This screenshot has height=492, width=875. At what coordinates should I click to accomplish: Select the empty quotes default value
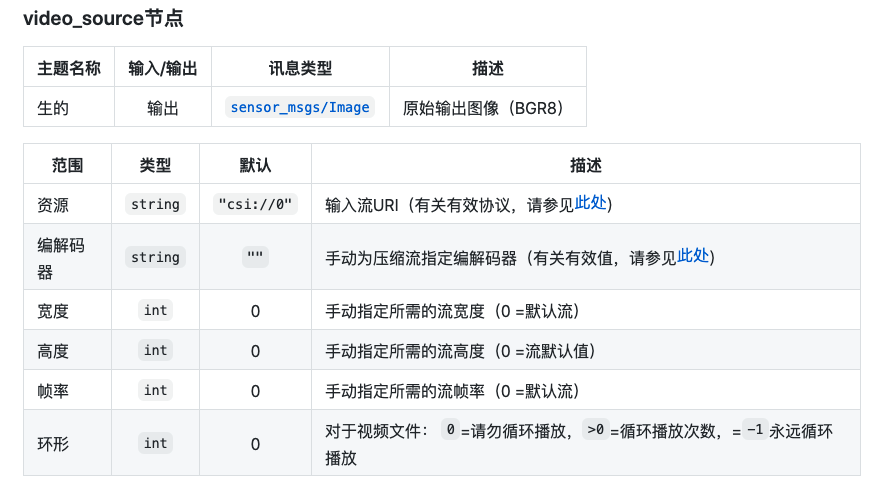click(x=255, y=256)
